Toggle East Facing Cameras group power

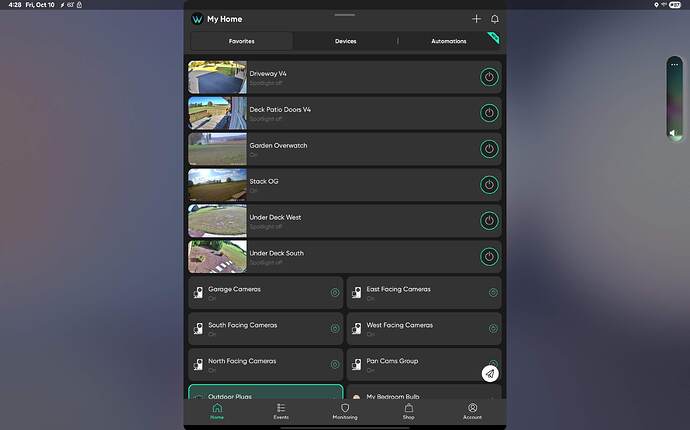493,293
